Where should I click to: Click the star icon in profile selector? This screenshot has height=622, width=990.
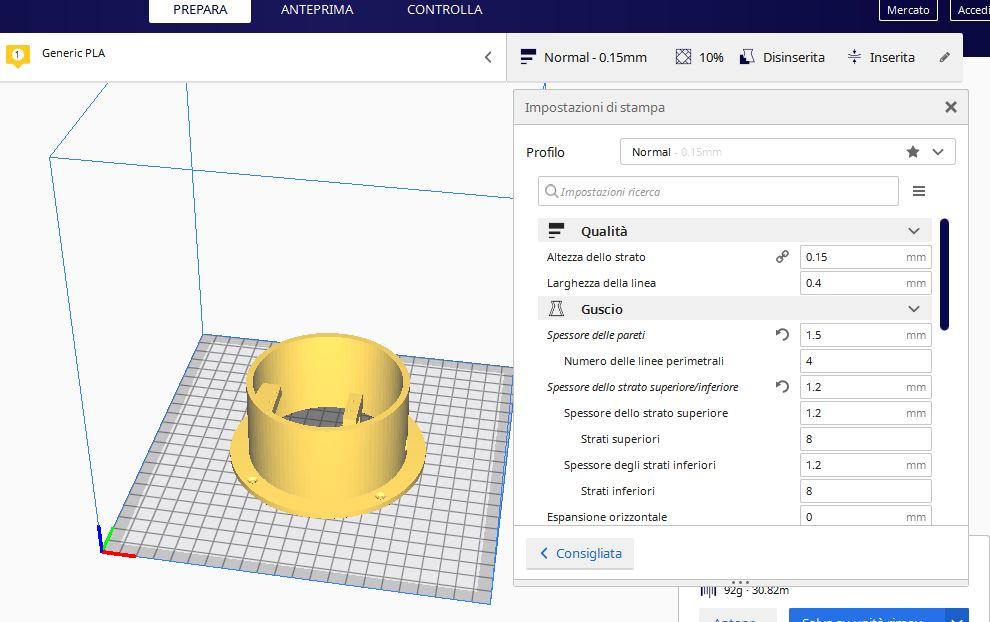[x=912, y=152]
